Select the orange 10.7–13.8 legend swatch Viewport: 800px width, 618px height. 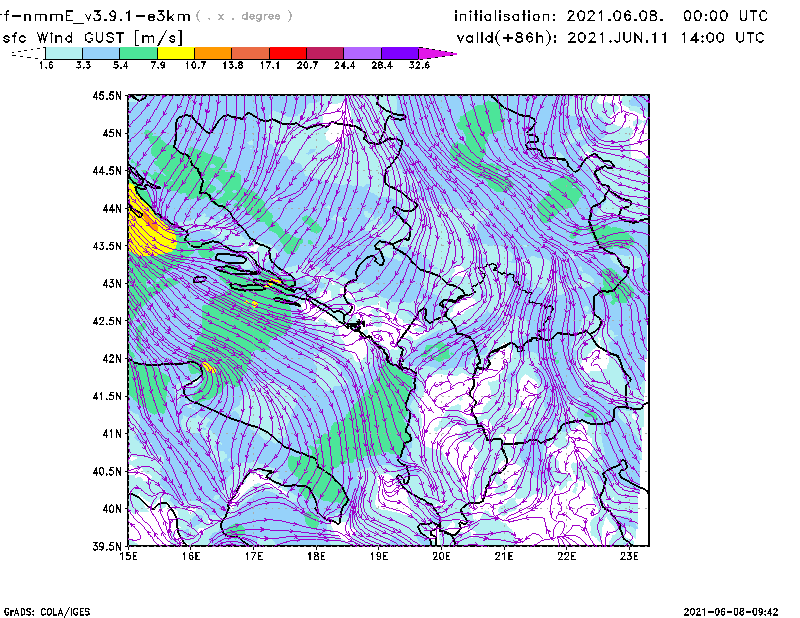[213, 53]
